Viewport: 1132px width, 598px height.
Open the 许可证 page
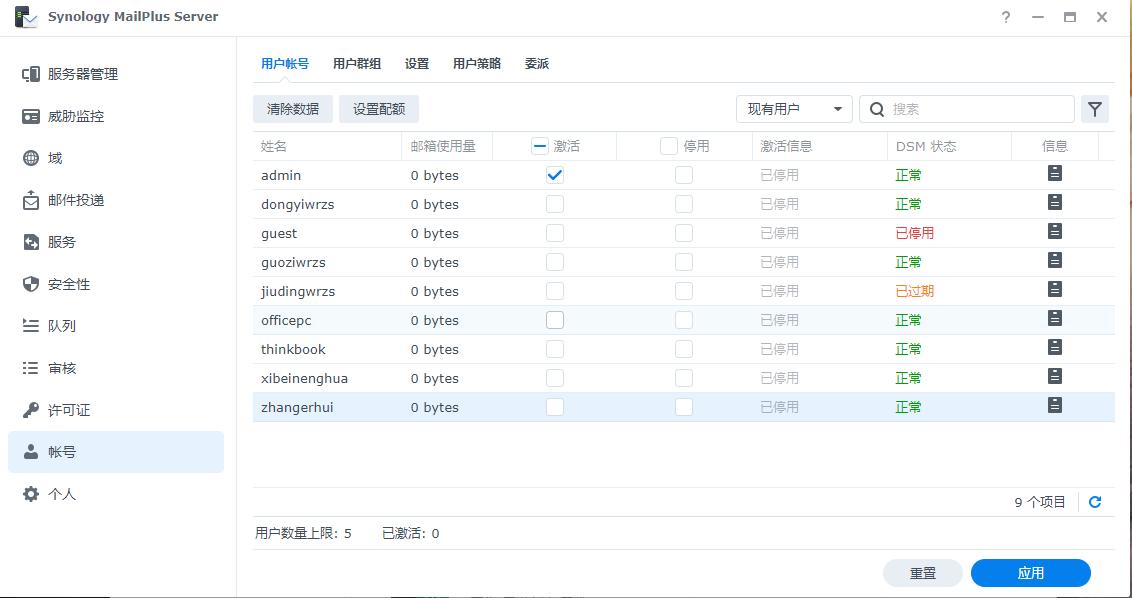[x=75, y=409]
